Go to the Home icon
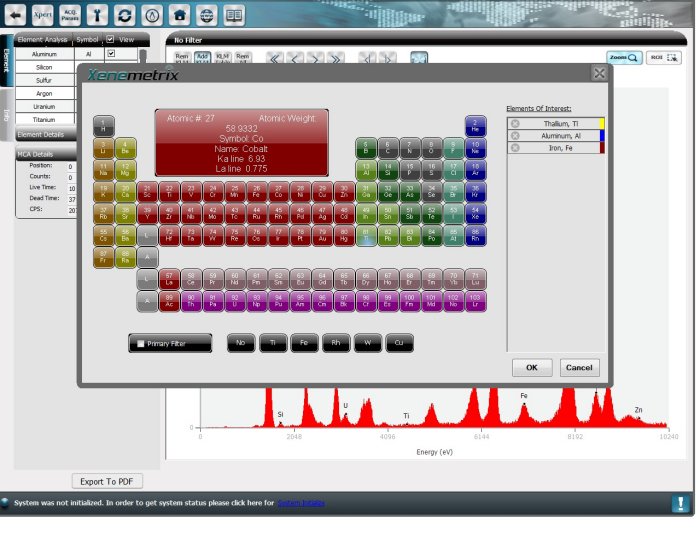The height and width of the screenshot is (560, 700). tap(179, 15)
